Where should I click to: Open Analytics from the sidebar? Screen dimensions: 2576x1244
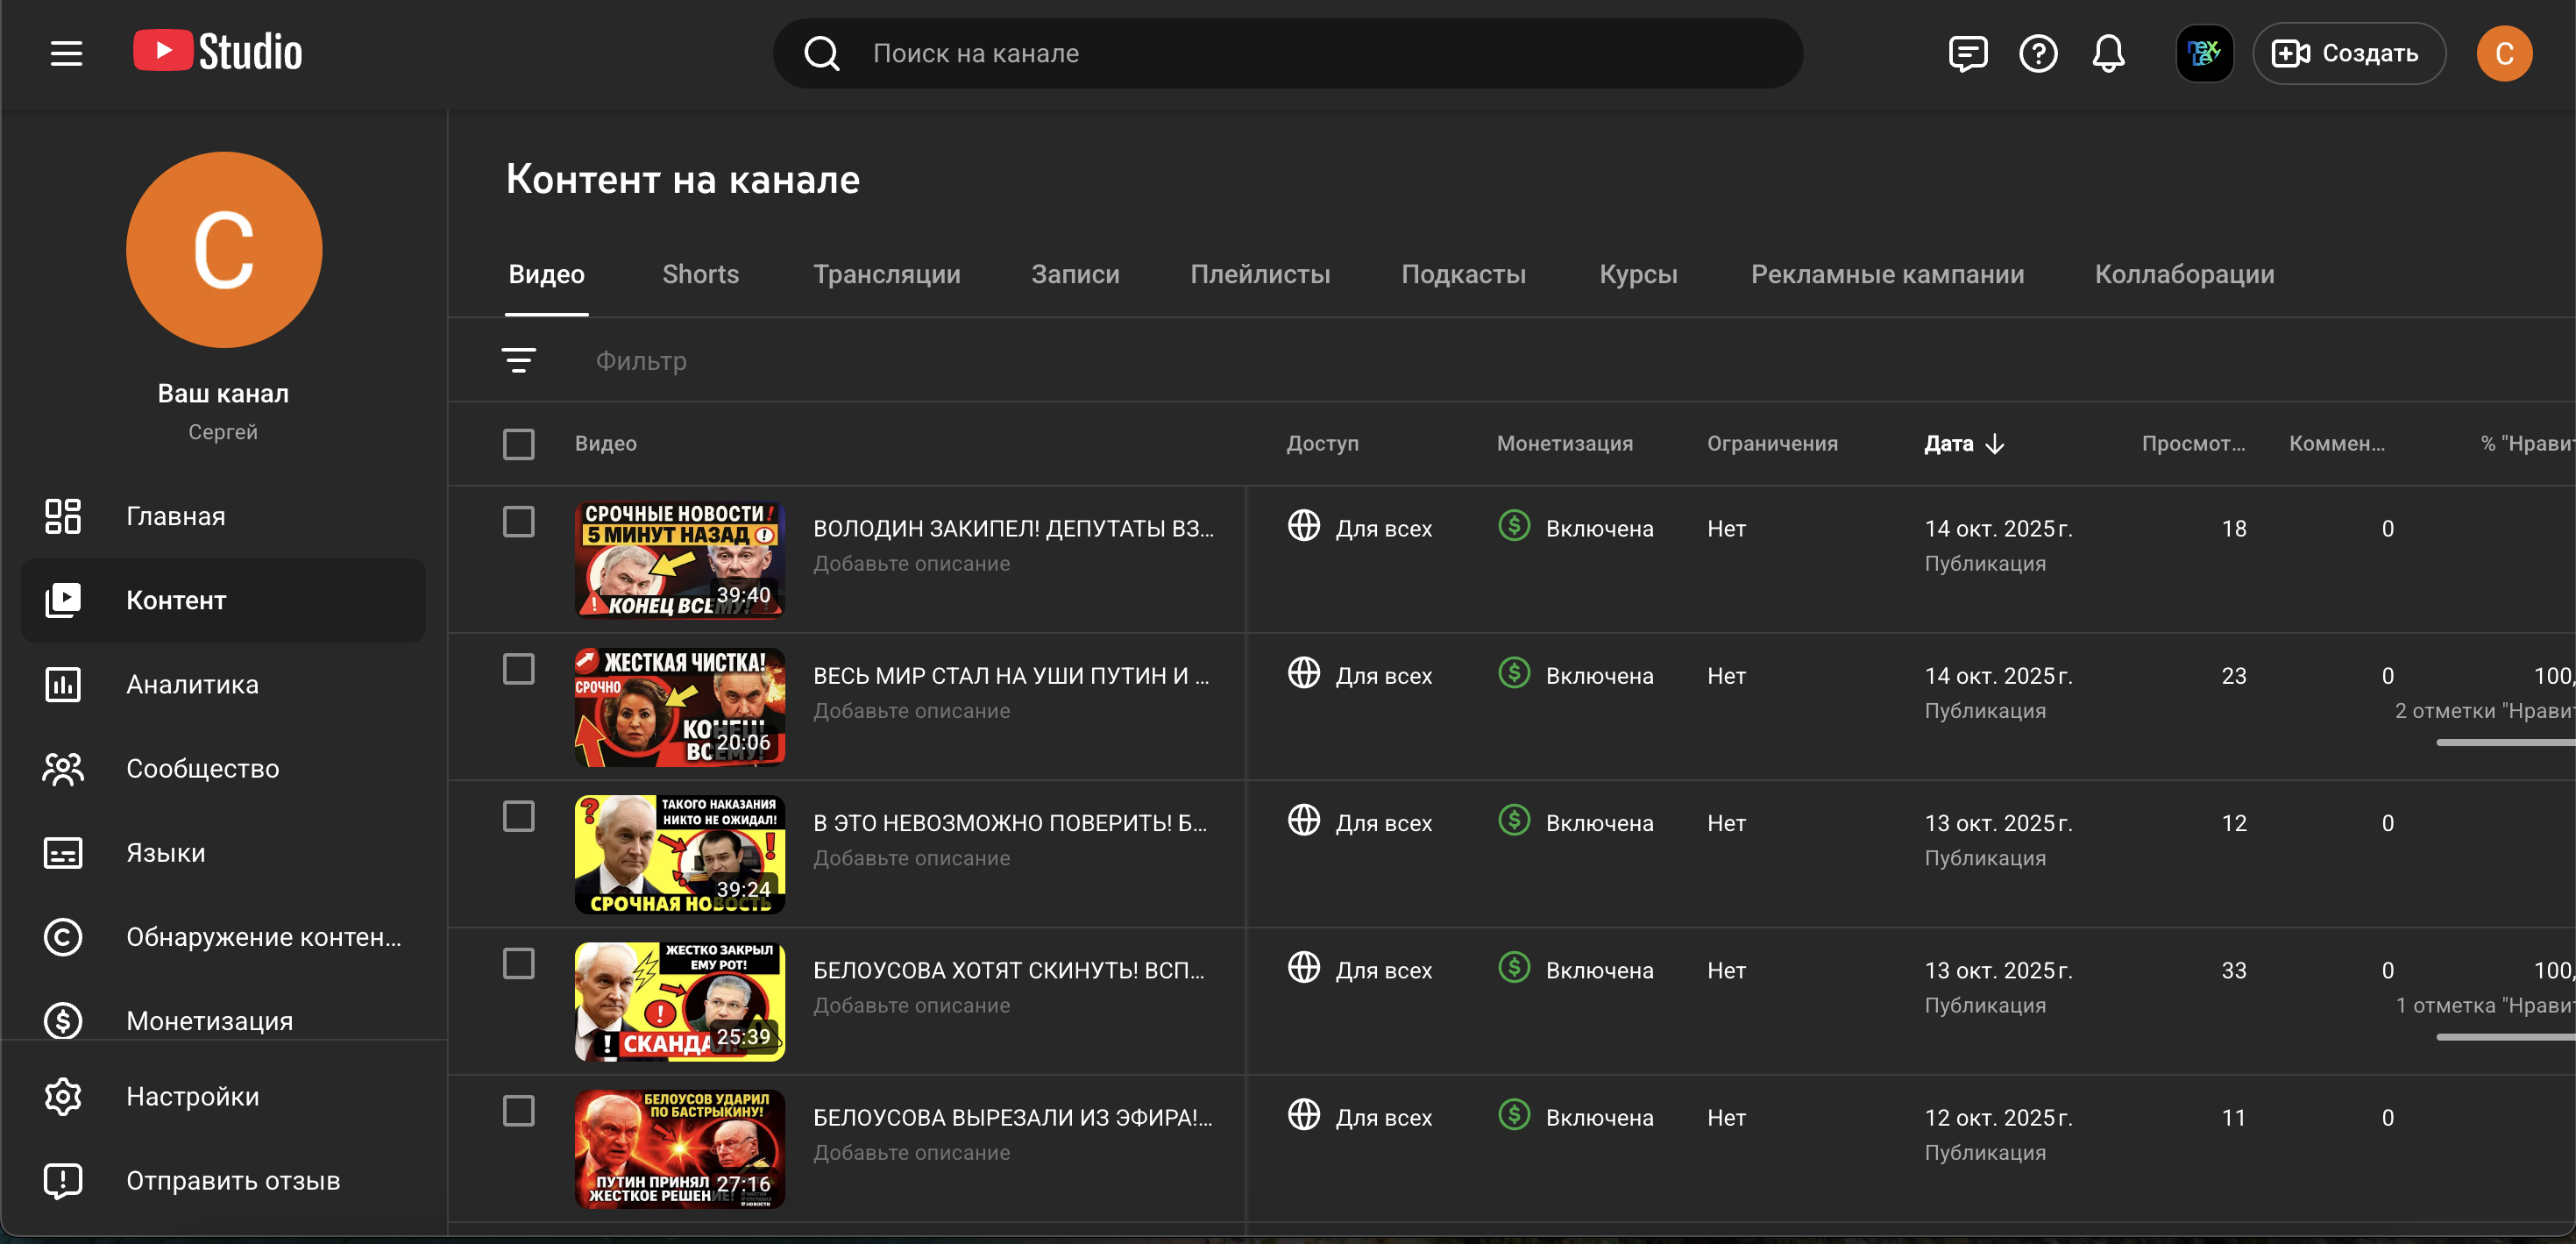(192, 684)
